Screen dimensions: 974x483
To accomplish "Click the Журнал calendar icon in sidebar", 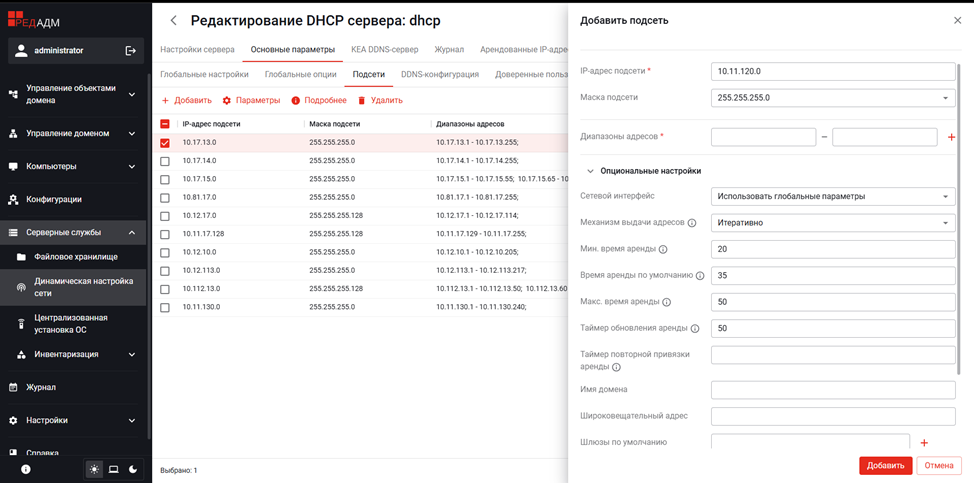I will (12, 387).
